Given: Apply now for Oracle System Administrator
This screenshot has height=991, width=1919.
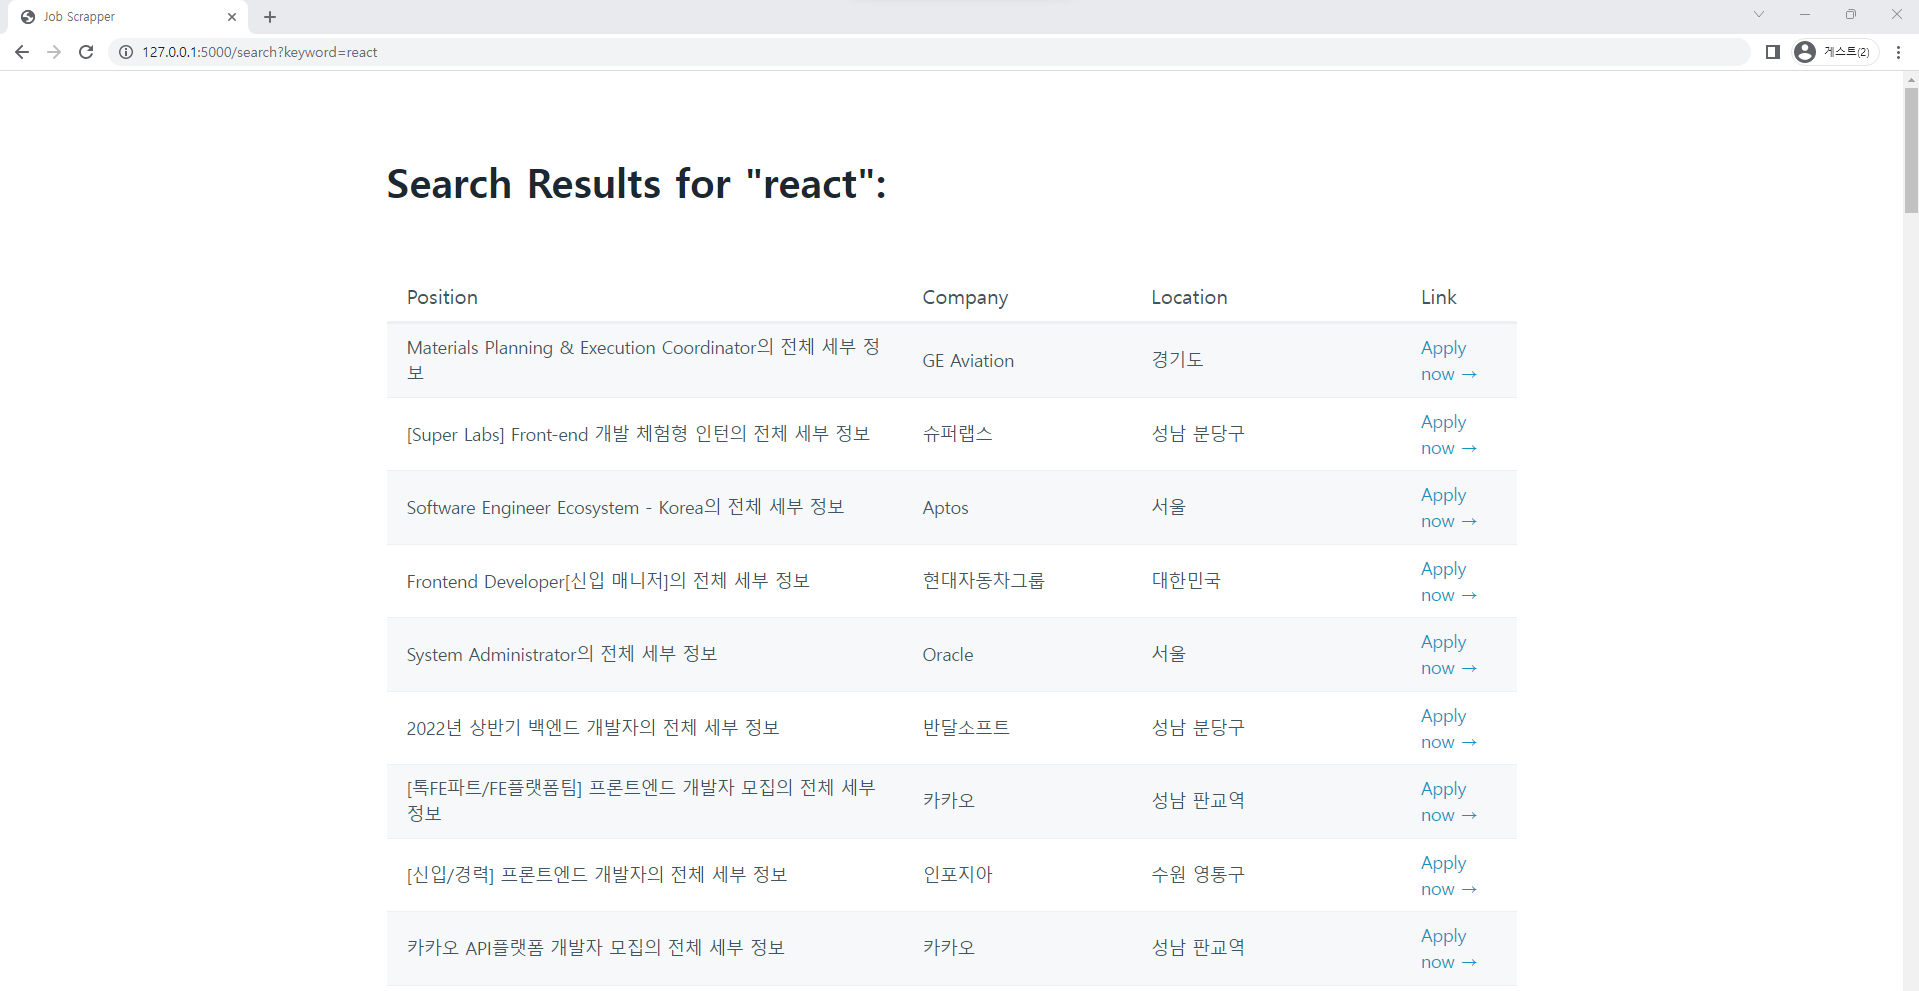Looking at the screenshot, I should (x=1448, y=655).
